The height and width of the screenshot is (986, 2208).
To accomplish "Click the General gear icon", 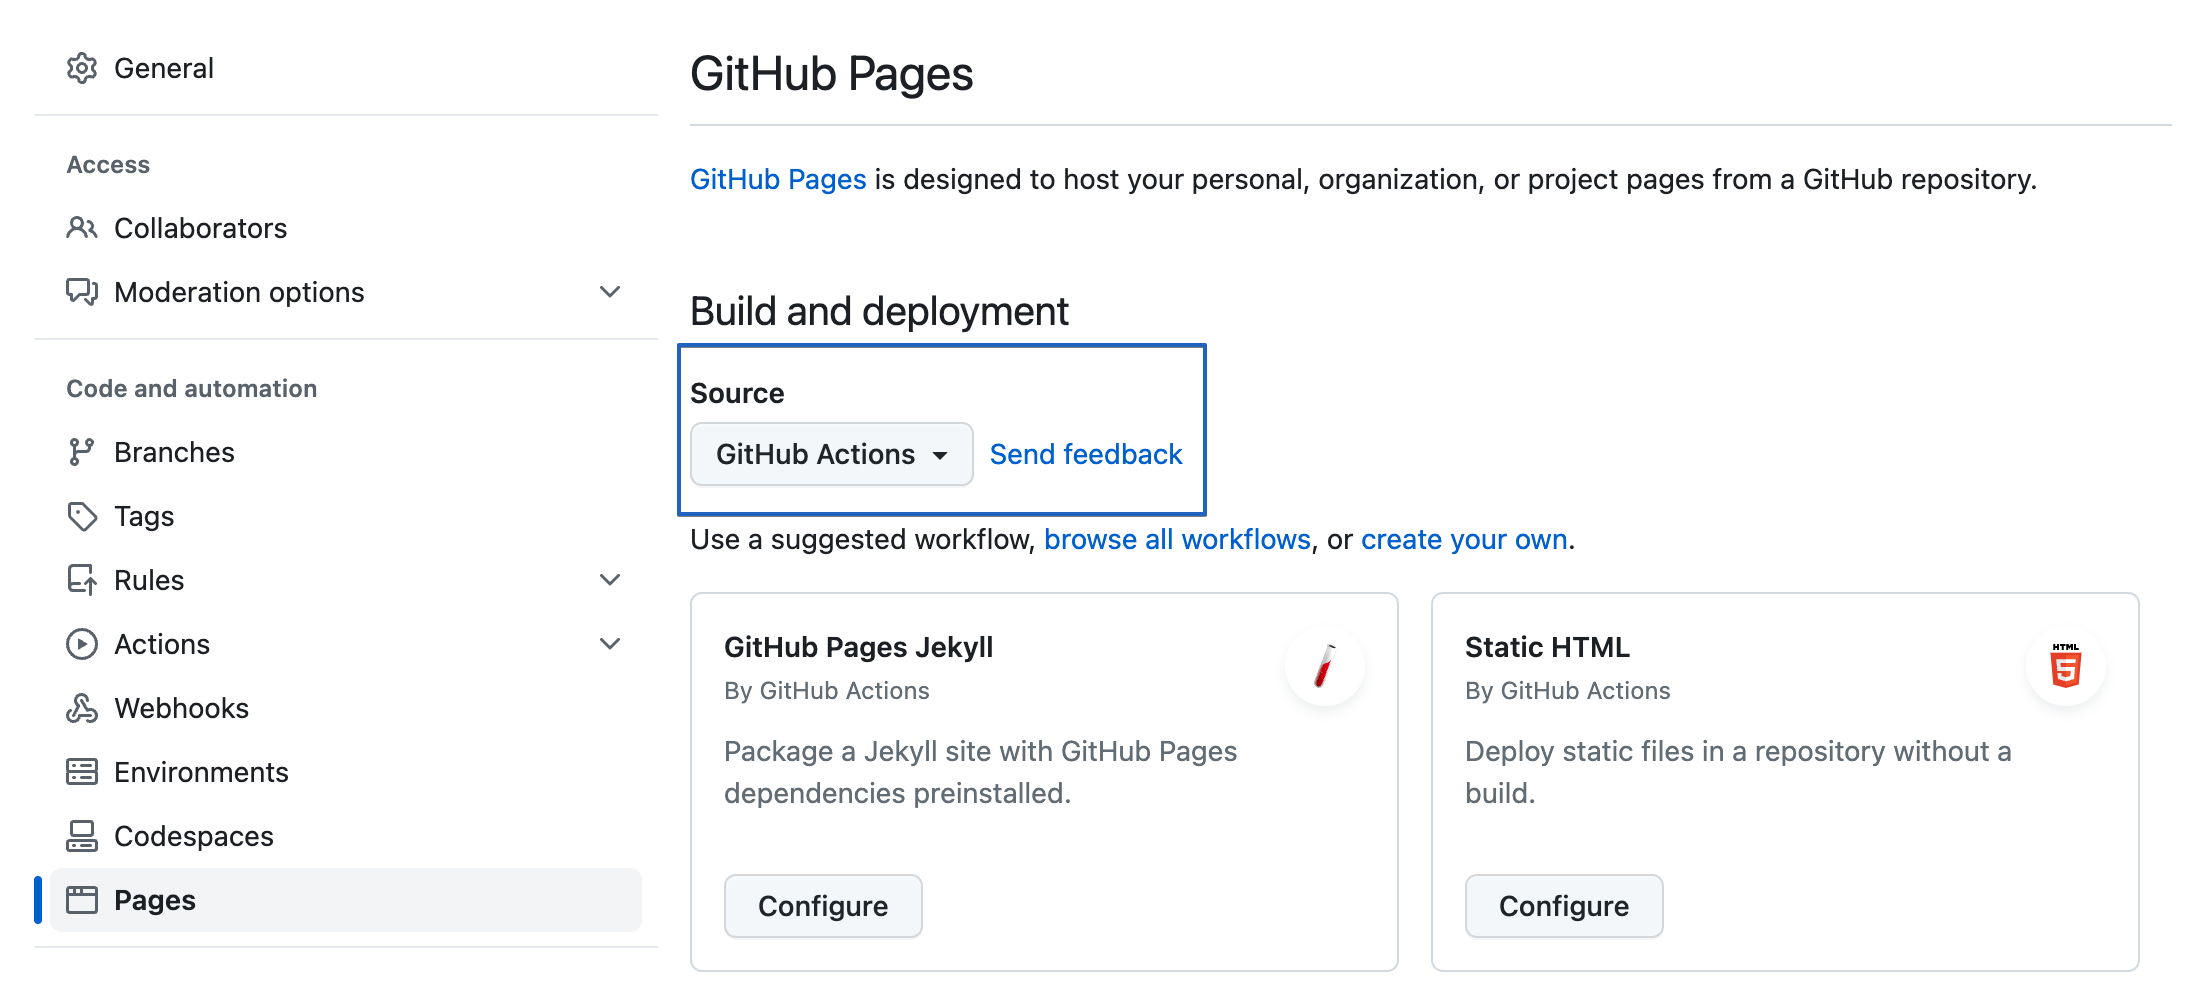I will click(82, 68).
